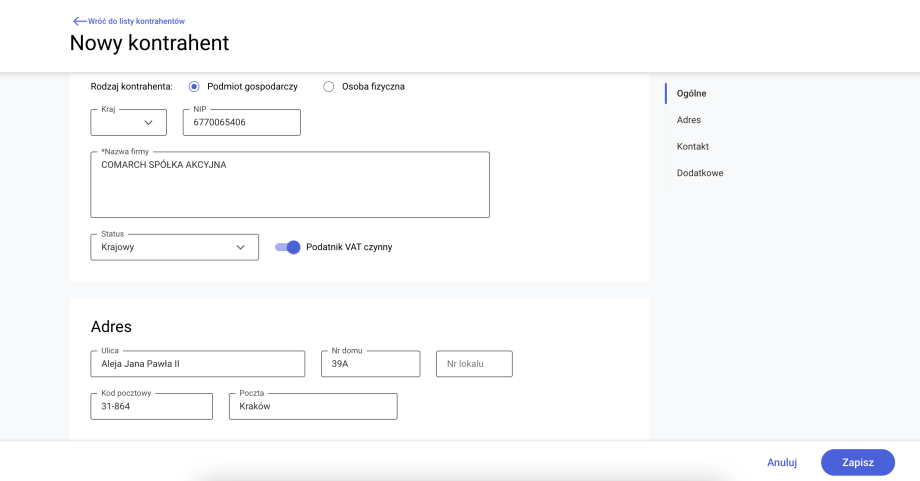The image size is (920, 481).
Task: Click into the NIP field
Action: (x=241, y=122)
